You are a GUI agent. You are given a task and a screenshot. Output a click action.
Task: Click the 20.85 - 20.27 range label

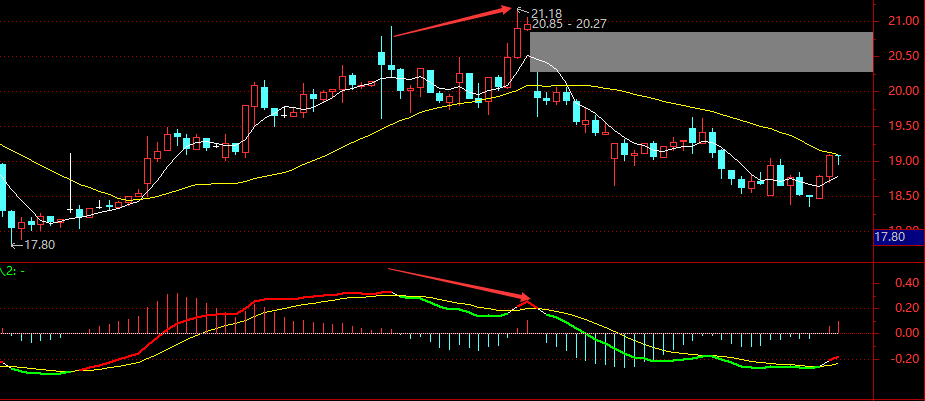point(571,24)
